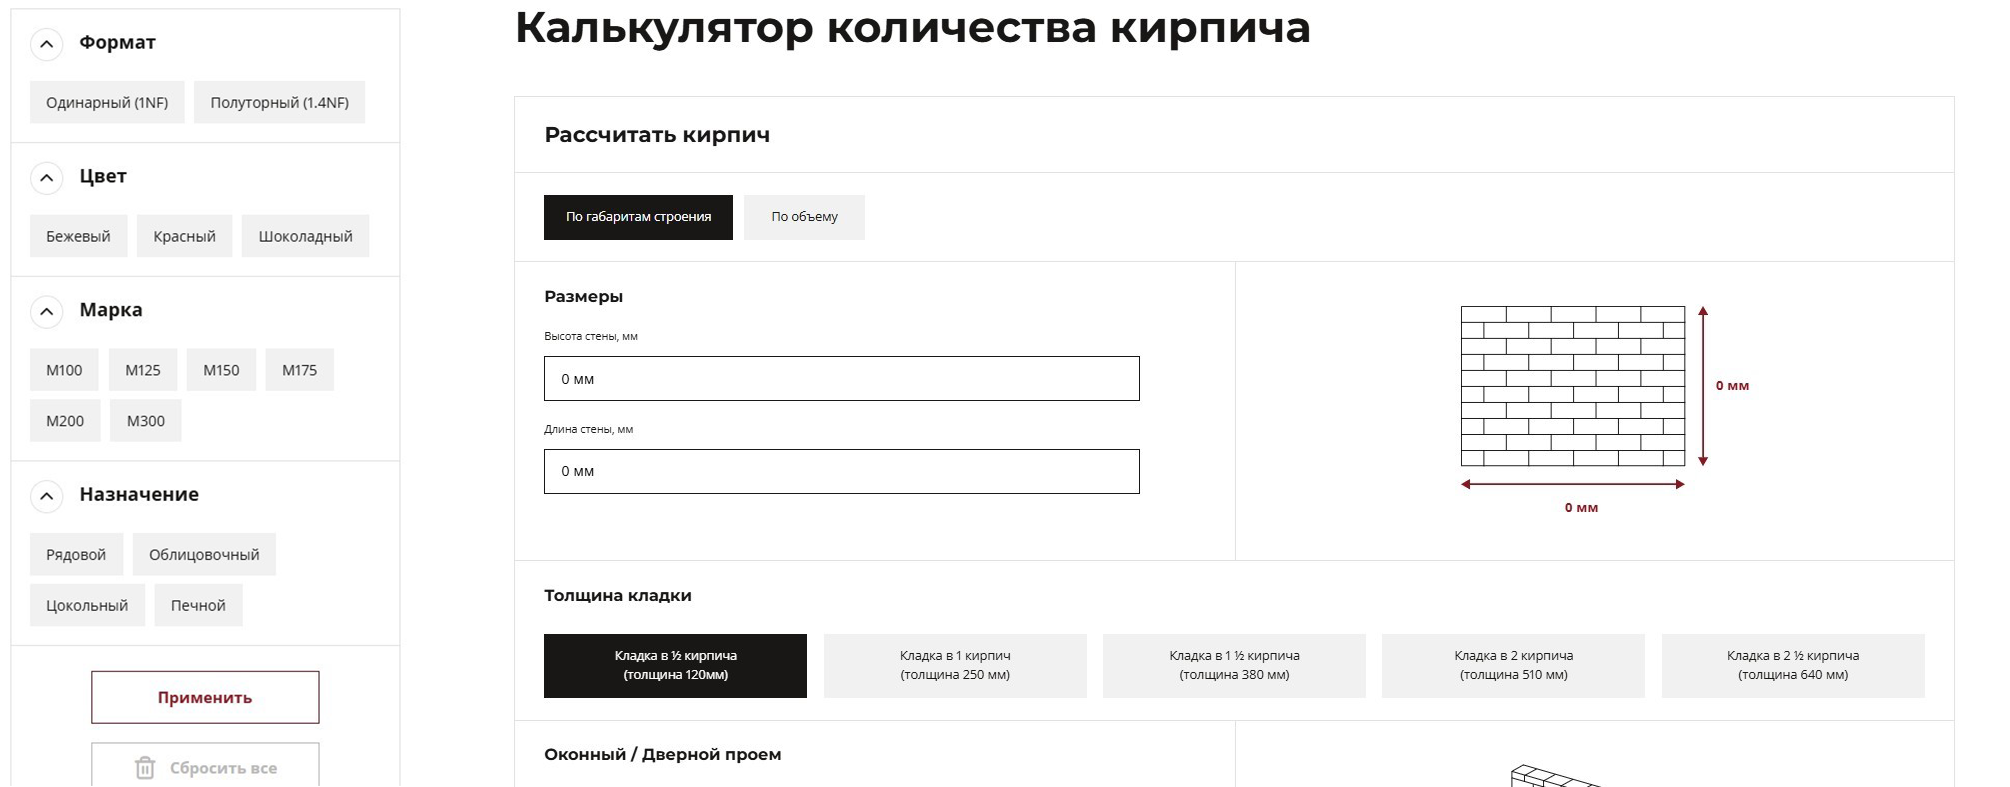Screen dimensions: 2010x787
Task: Choose Кладка в 1 кирпич thickness
Action: [955, 666]
